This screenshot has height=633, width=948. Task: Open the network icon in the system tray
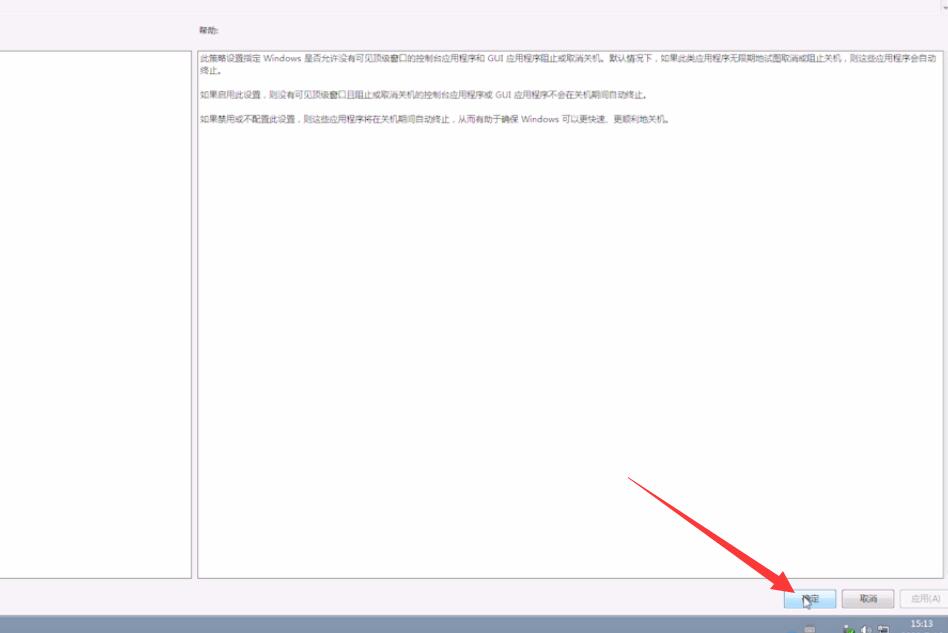883,629
